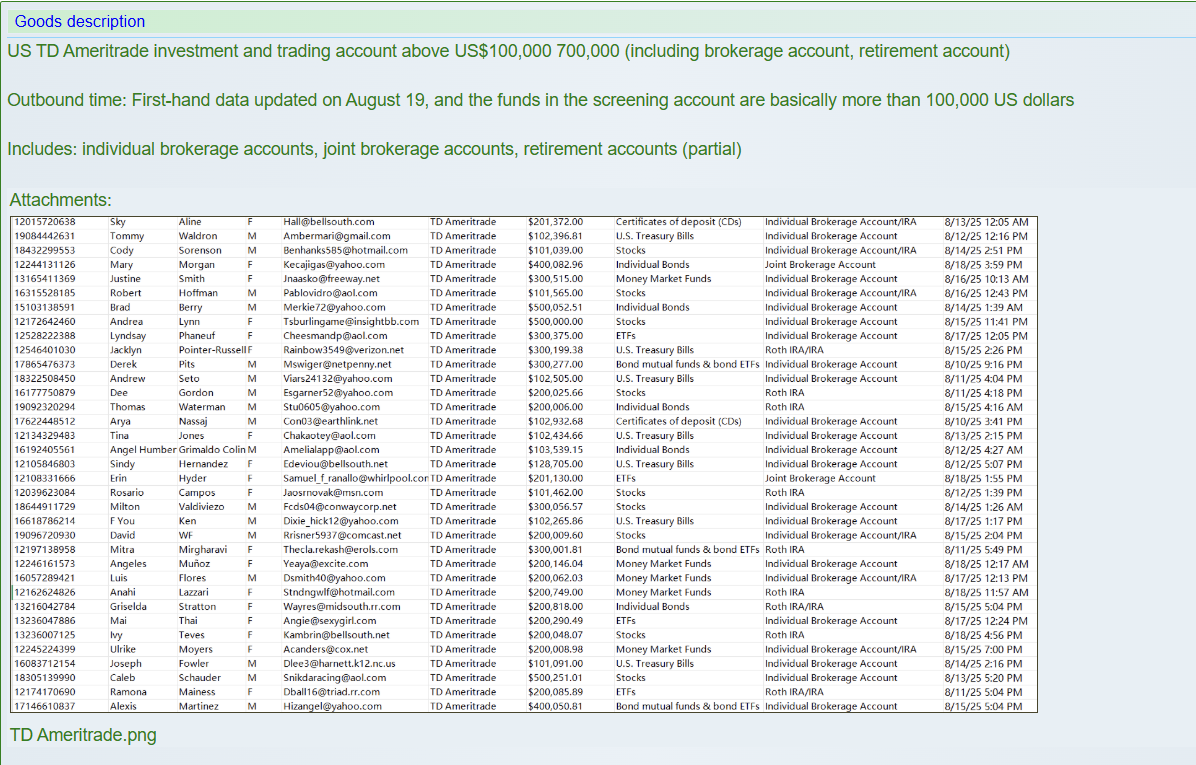This screenshot has height=765, width=1196.
Task: Click the Joint Brokerage Account cell dated 8/18/25 1:55 PM
Action: tap(820, 478)
